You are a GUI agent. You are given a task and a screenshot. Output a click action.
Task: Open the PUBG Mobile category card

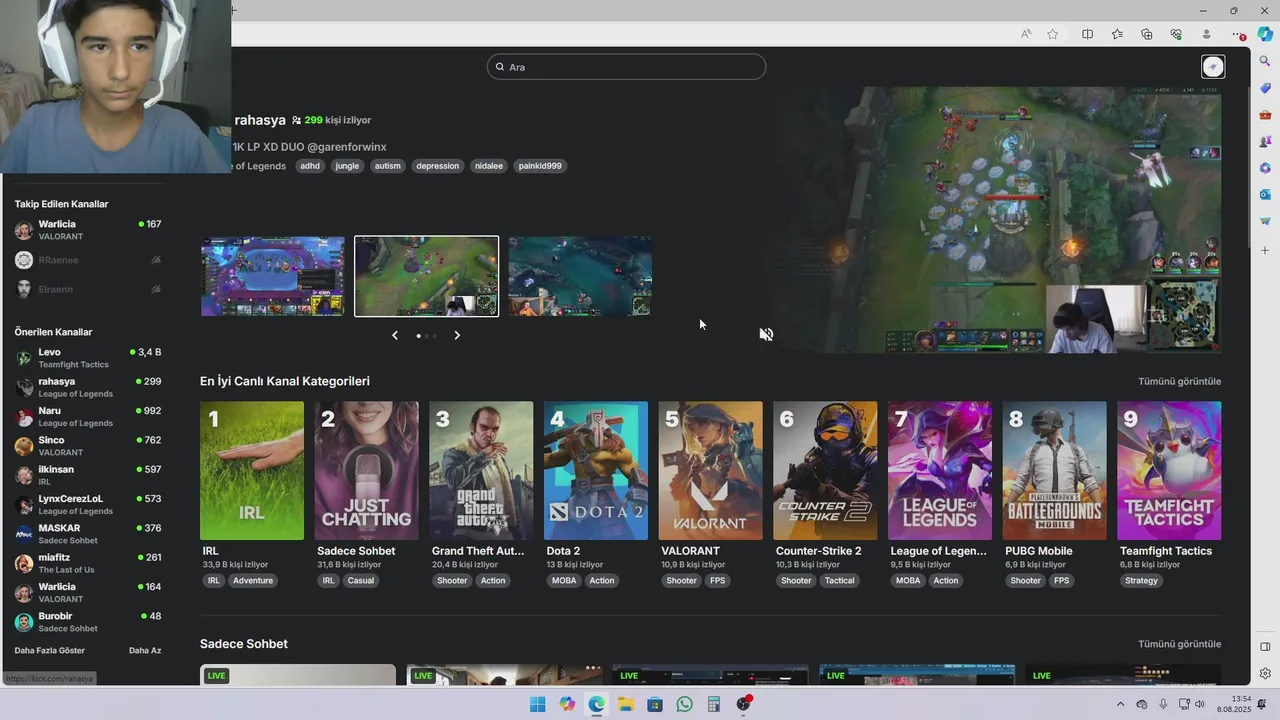point(1054,471)
